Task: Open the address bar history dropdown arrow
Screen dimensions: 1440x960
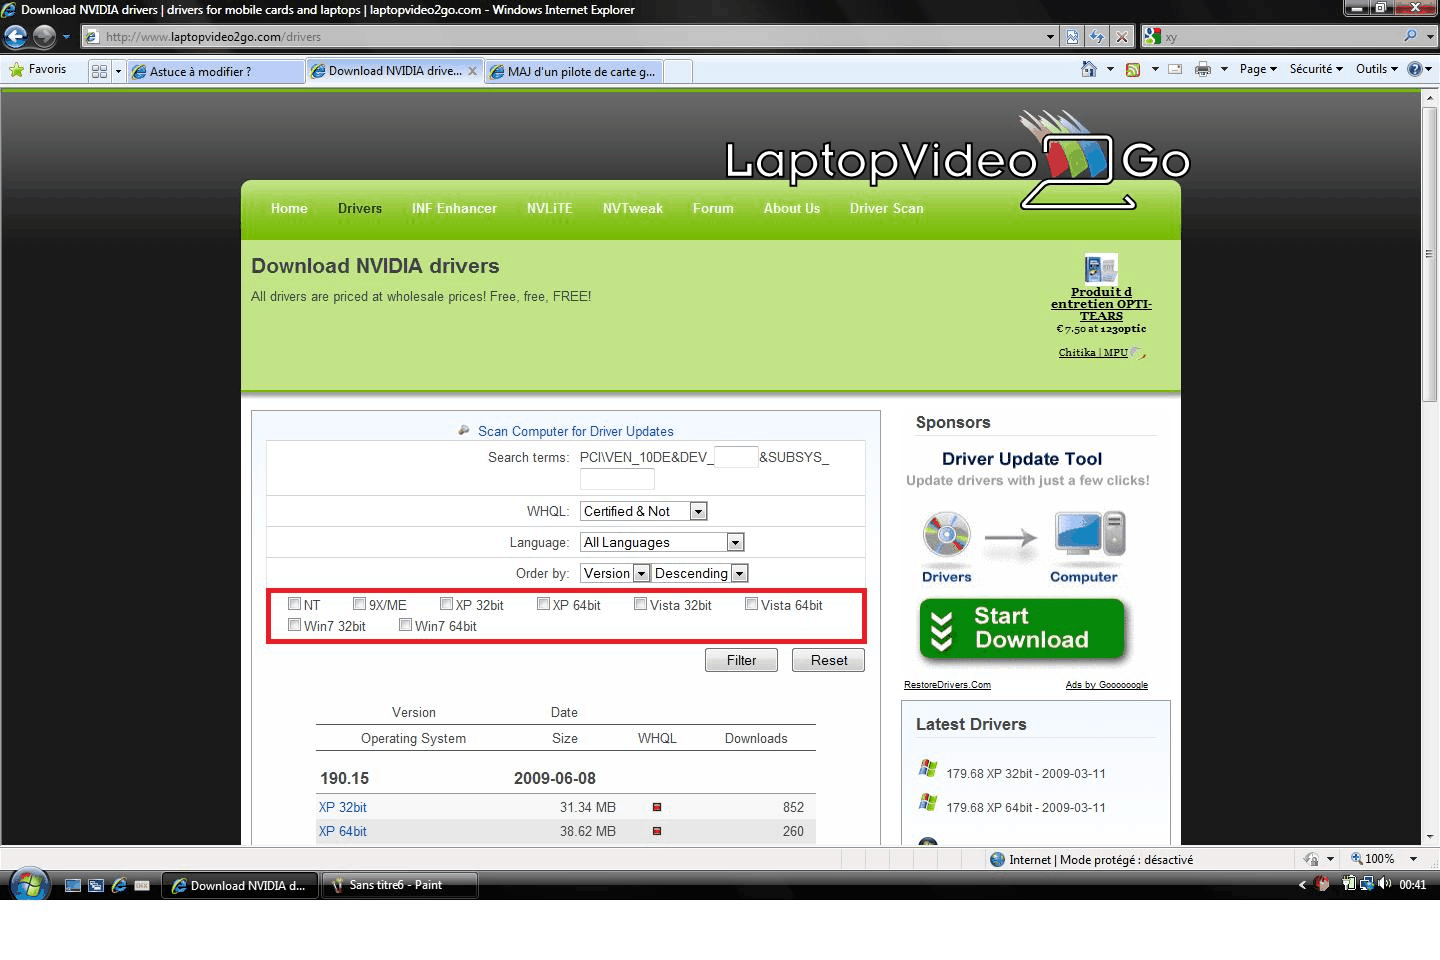Action: (1050, 37)
